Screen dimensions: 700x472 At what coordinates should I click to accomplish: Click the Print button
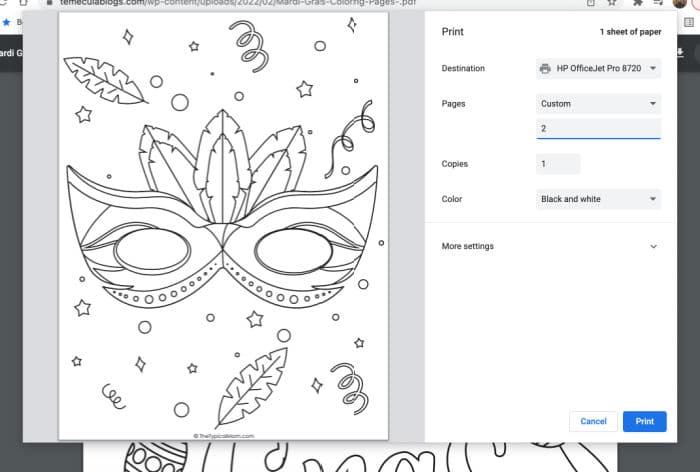click(645, 422)
